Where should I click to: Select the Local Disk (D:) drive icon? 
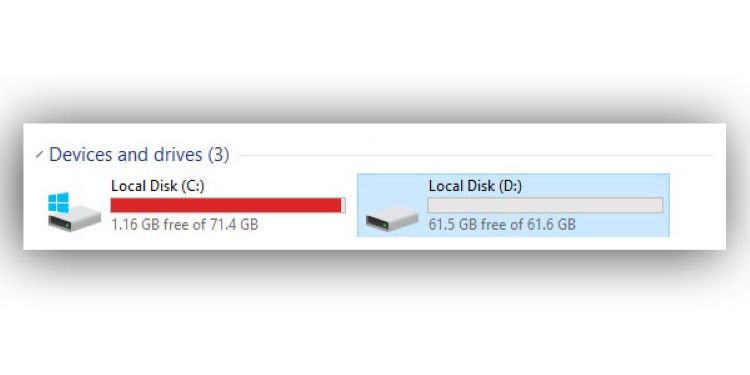(392, 219)
